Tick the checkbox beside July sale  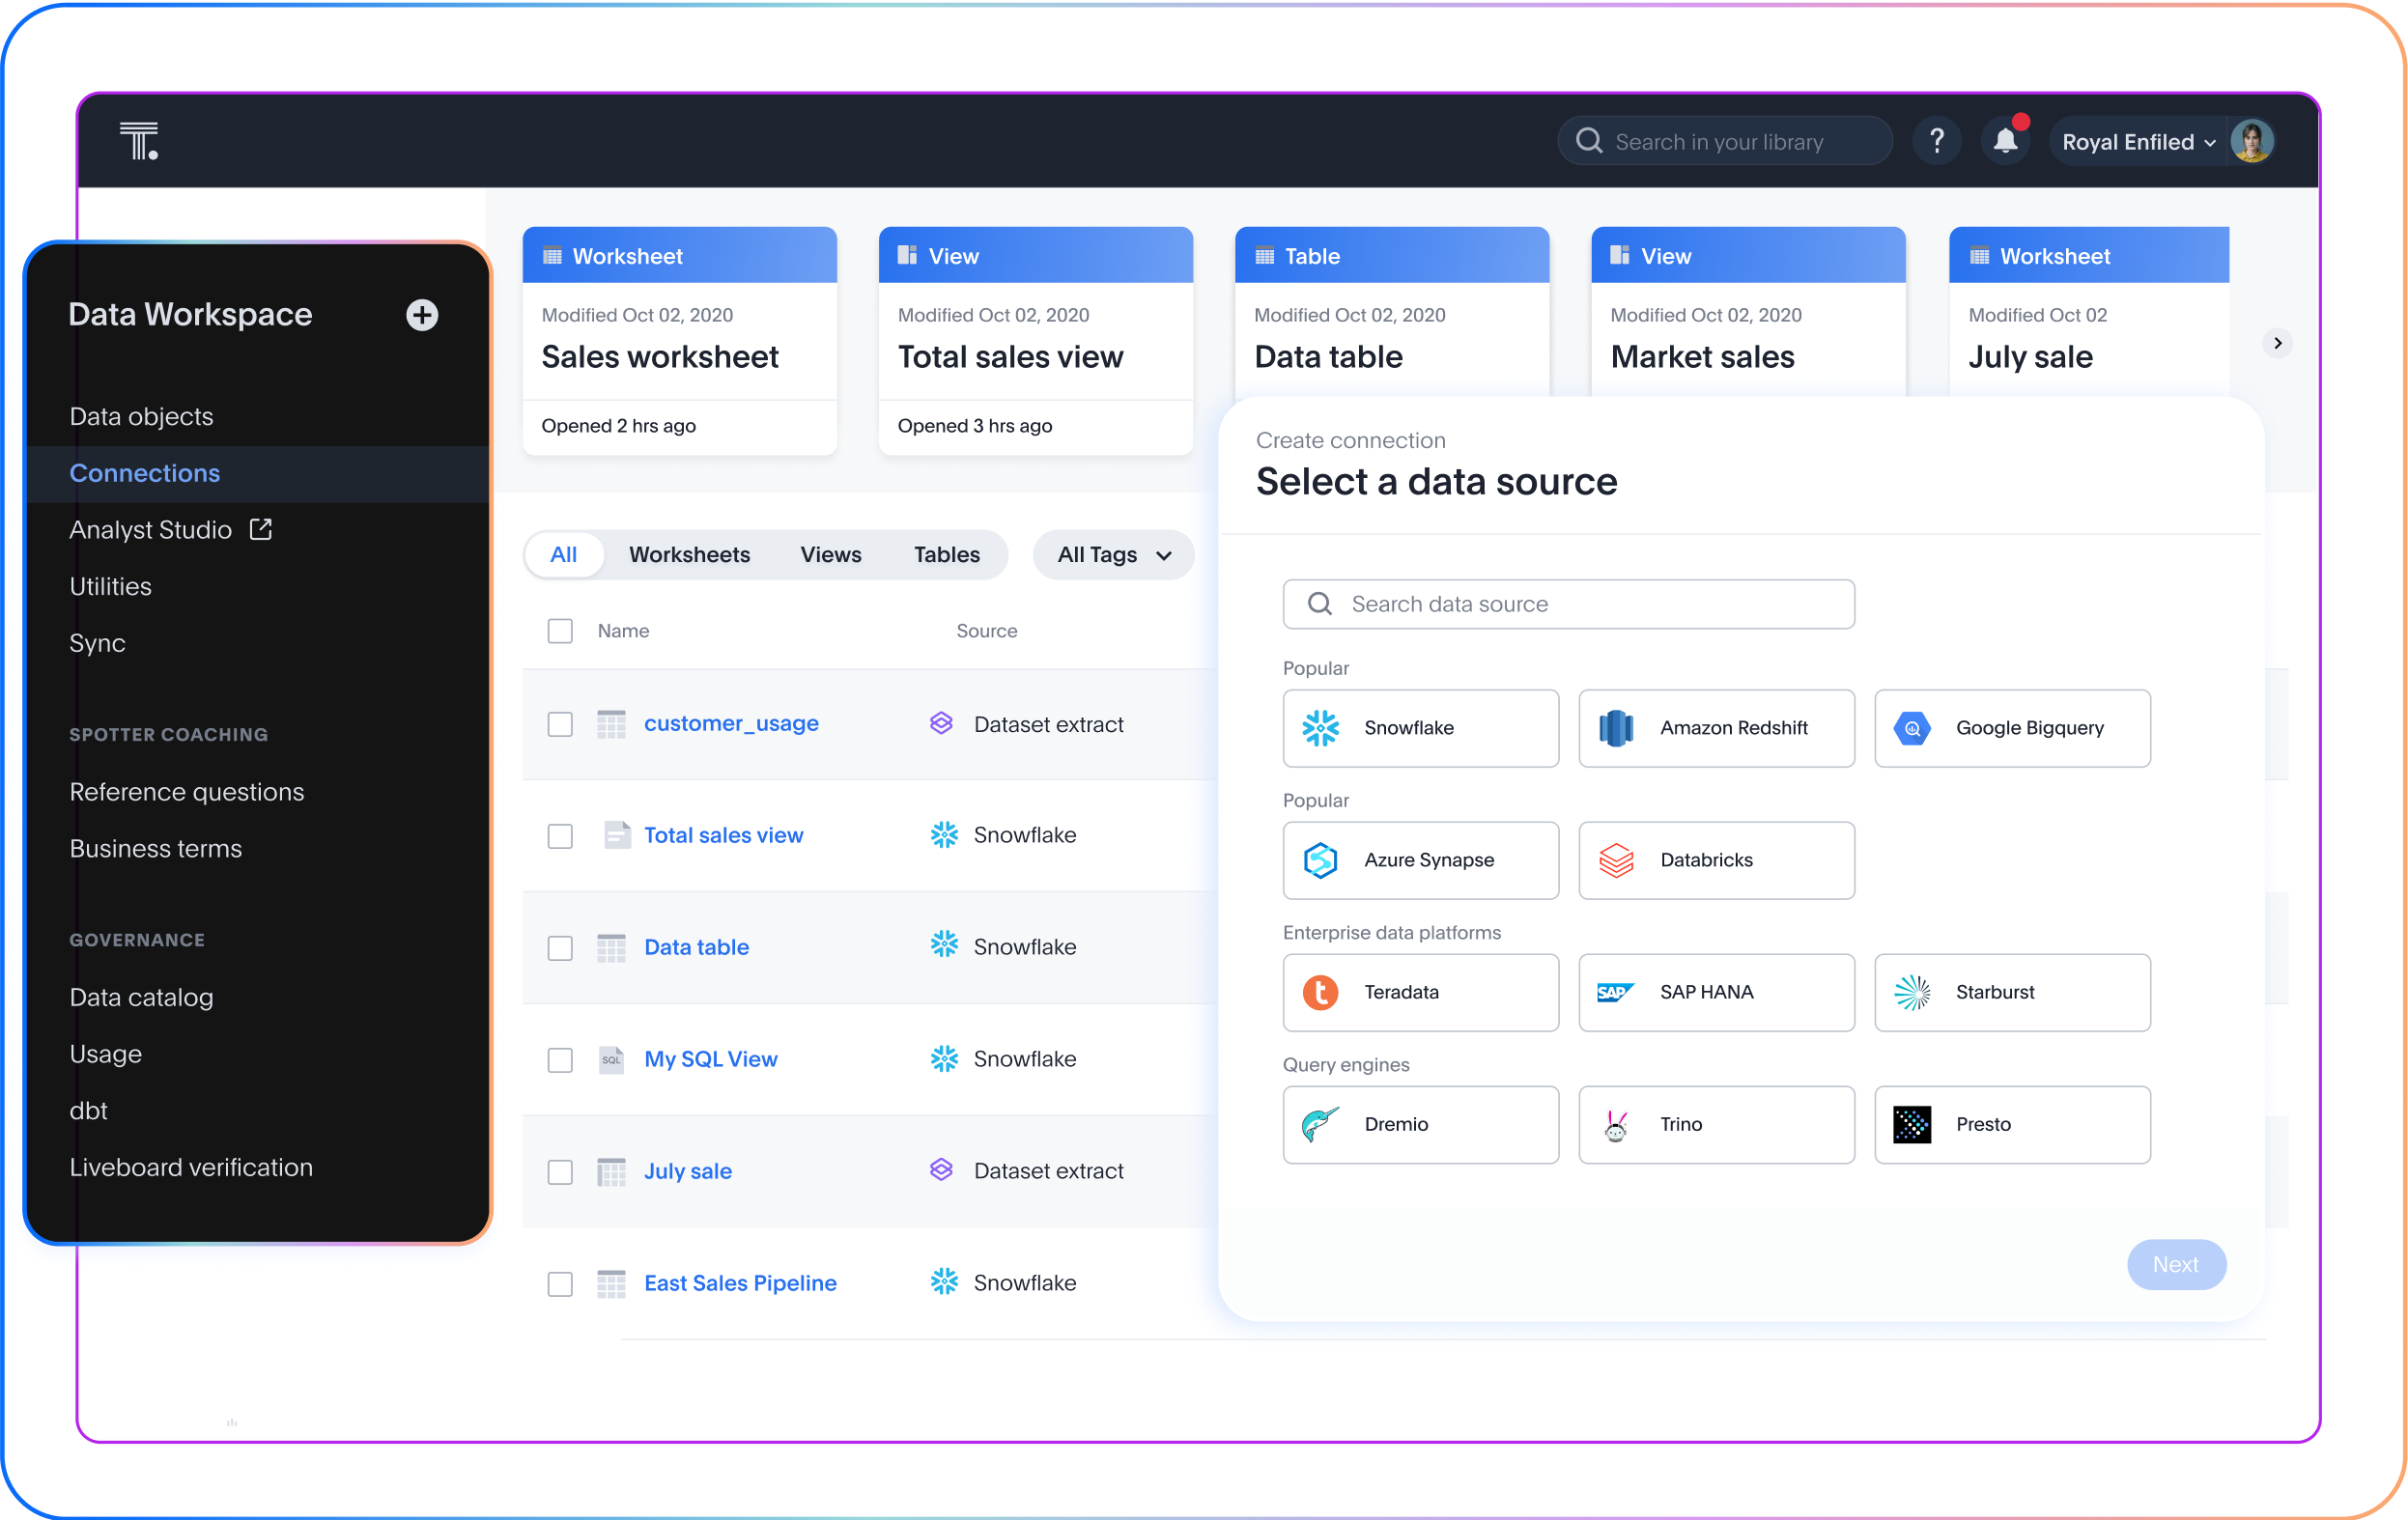click(560, 1171)
